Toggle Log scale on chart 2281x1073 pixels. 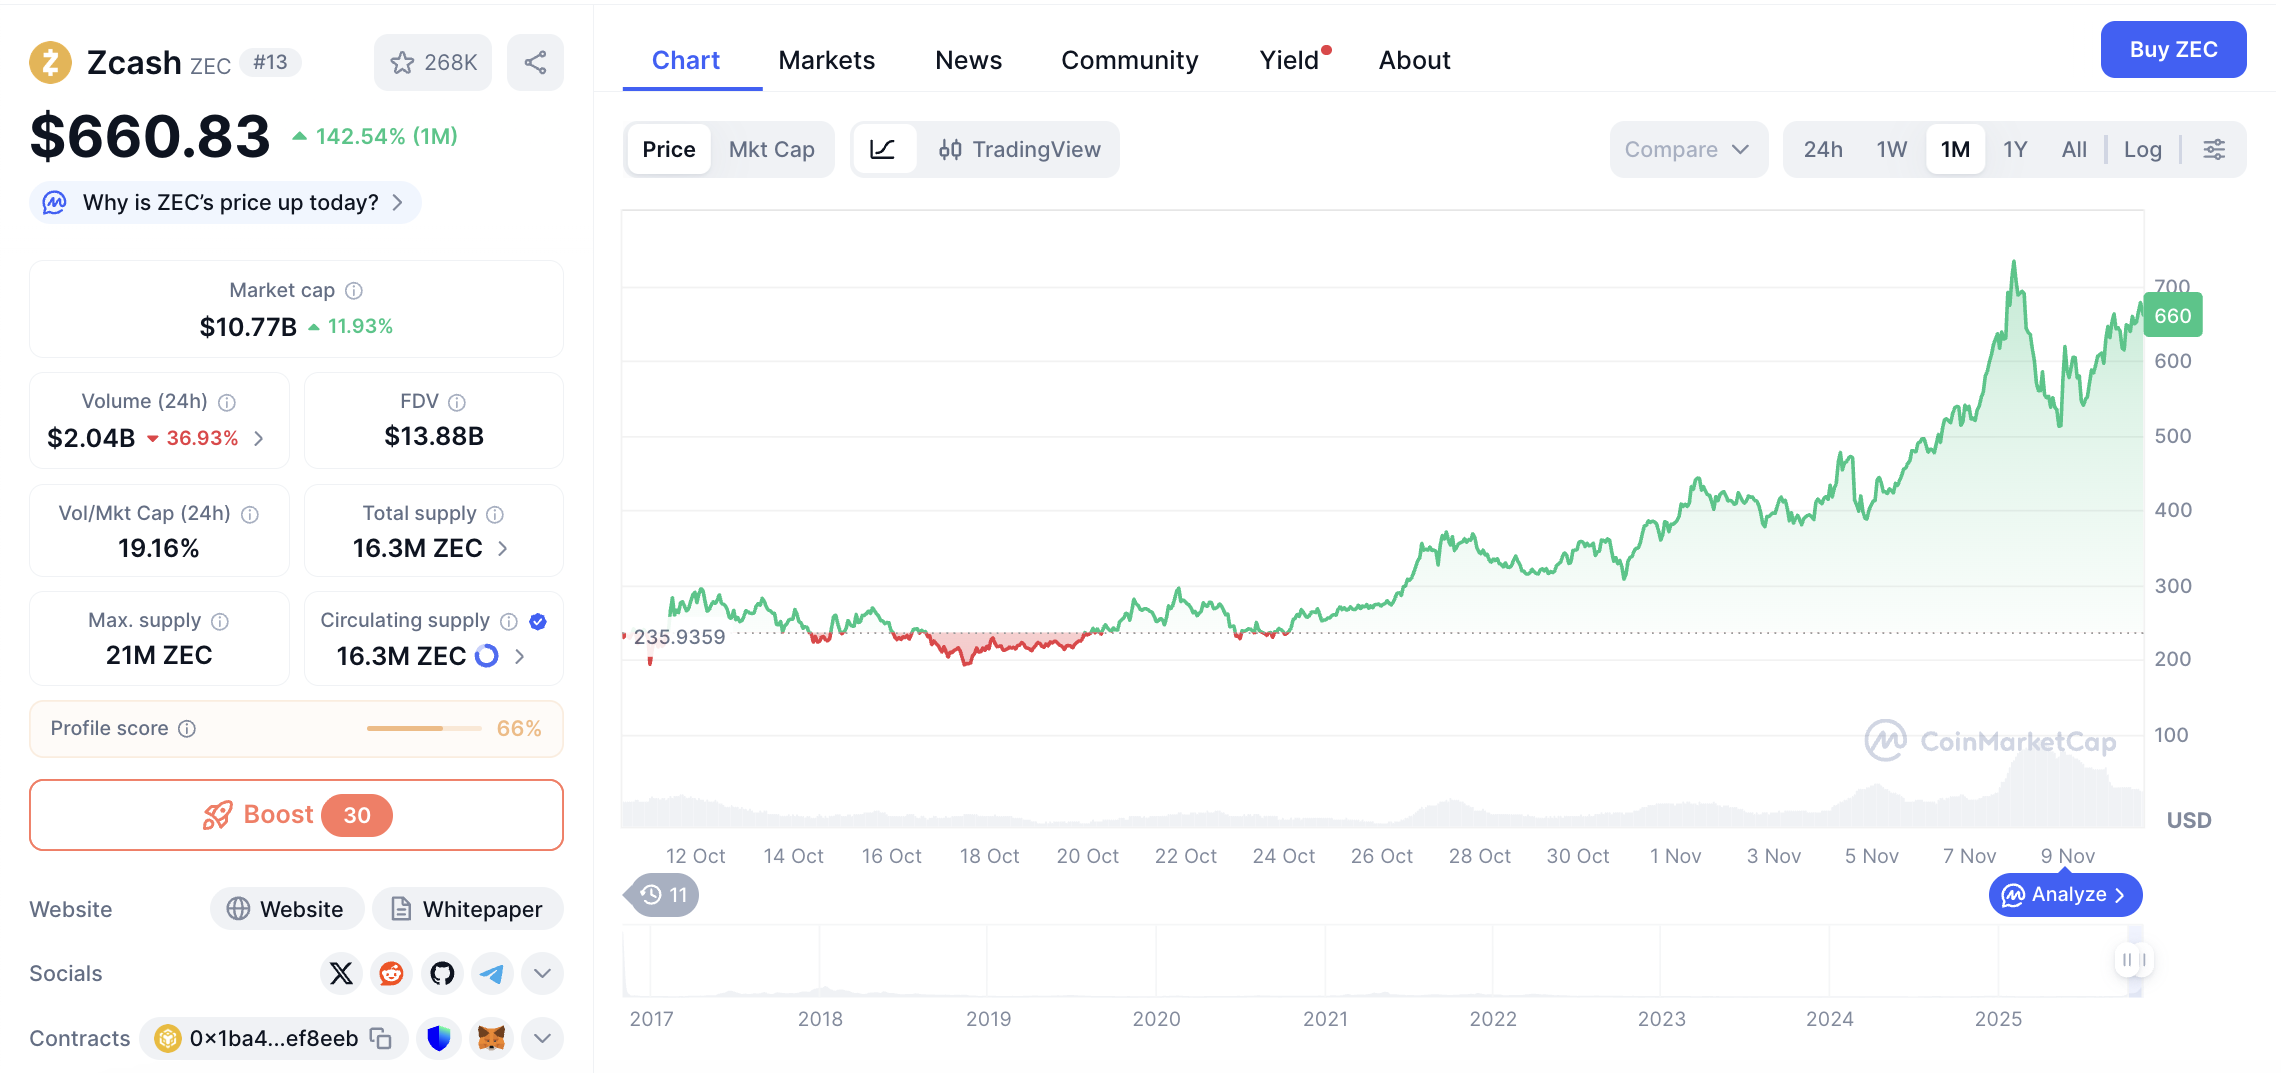(x=2142, y=150)
